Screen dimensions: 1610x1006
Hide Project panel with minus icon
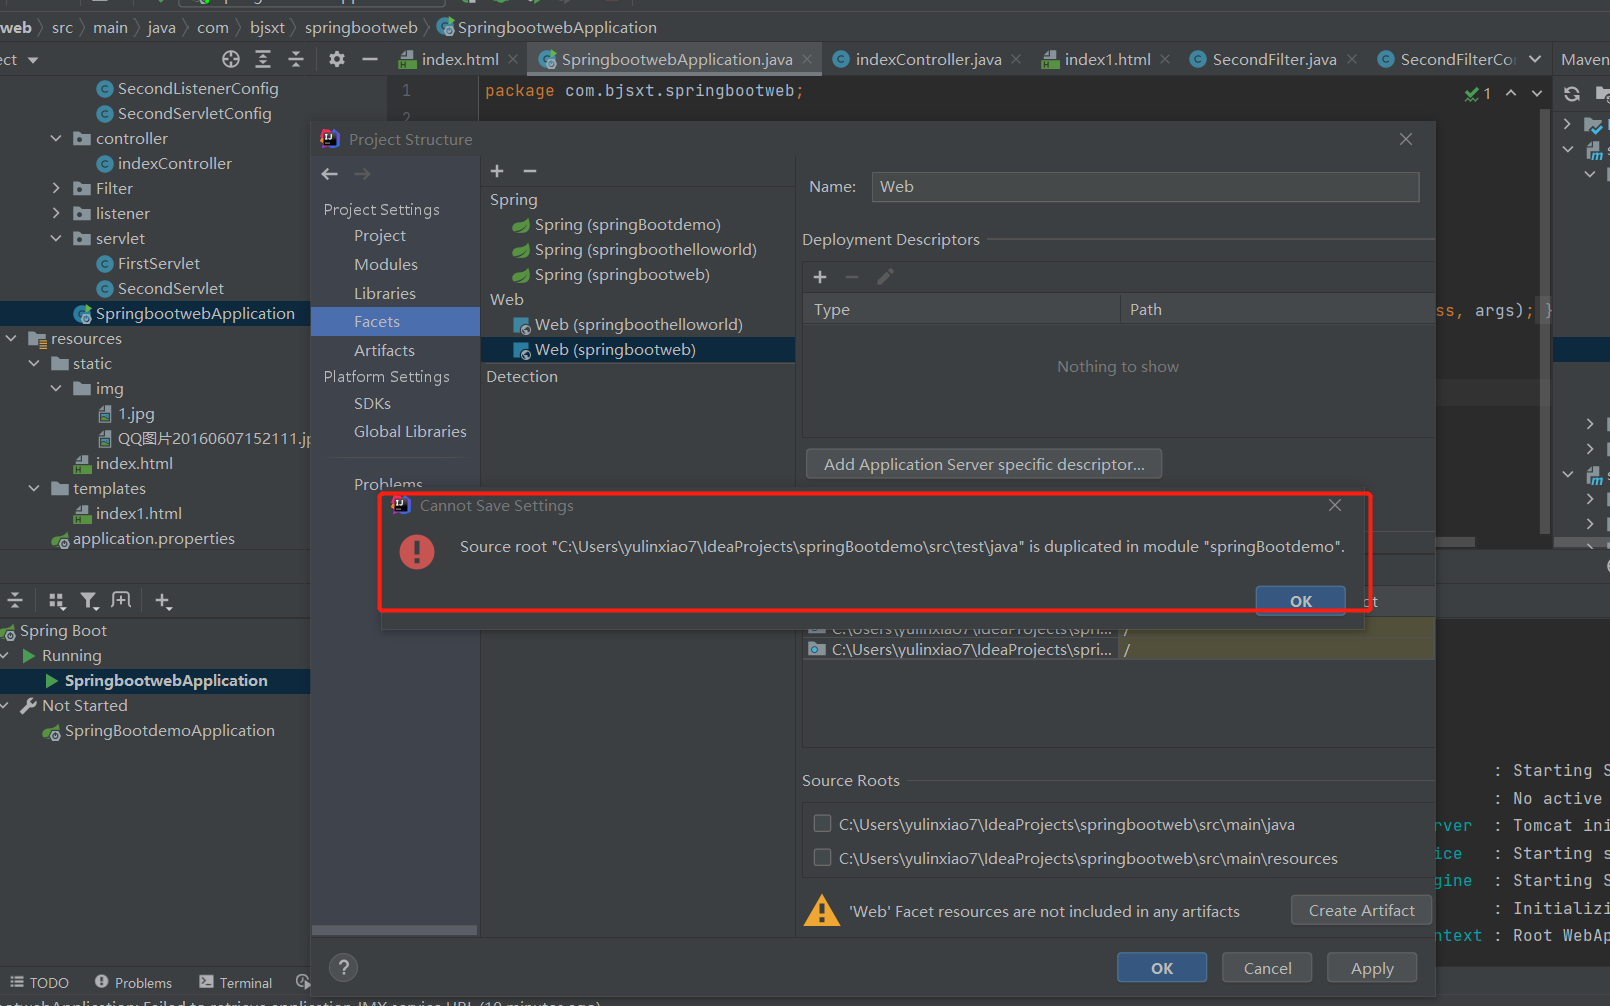click(x=370, y=60)
